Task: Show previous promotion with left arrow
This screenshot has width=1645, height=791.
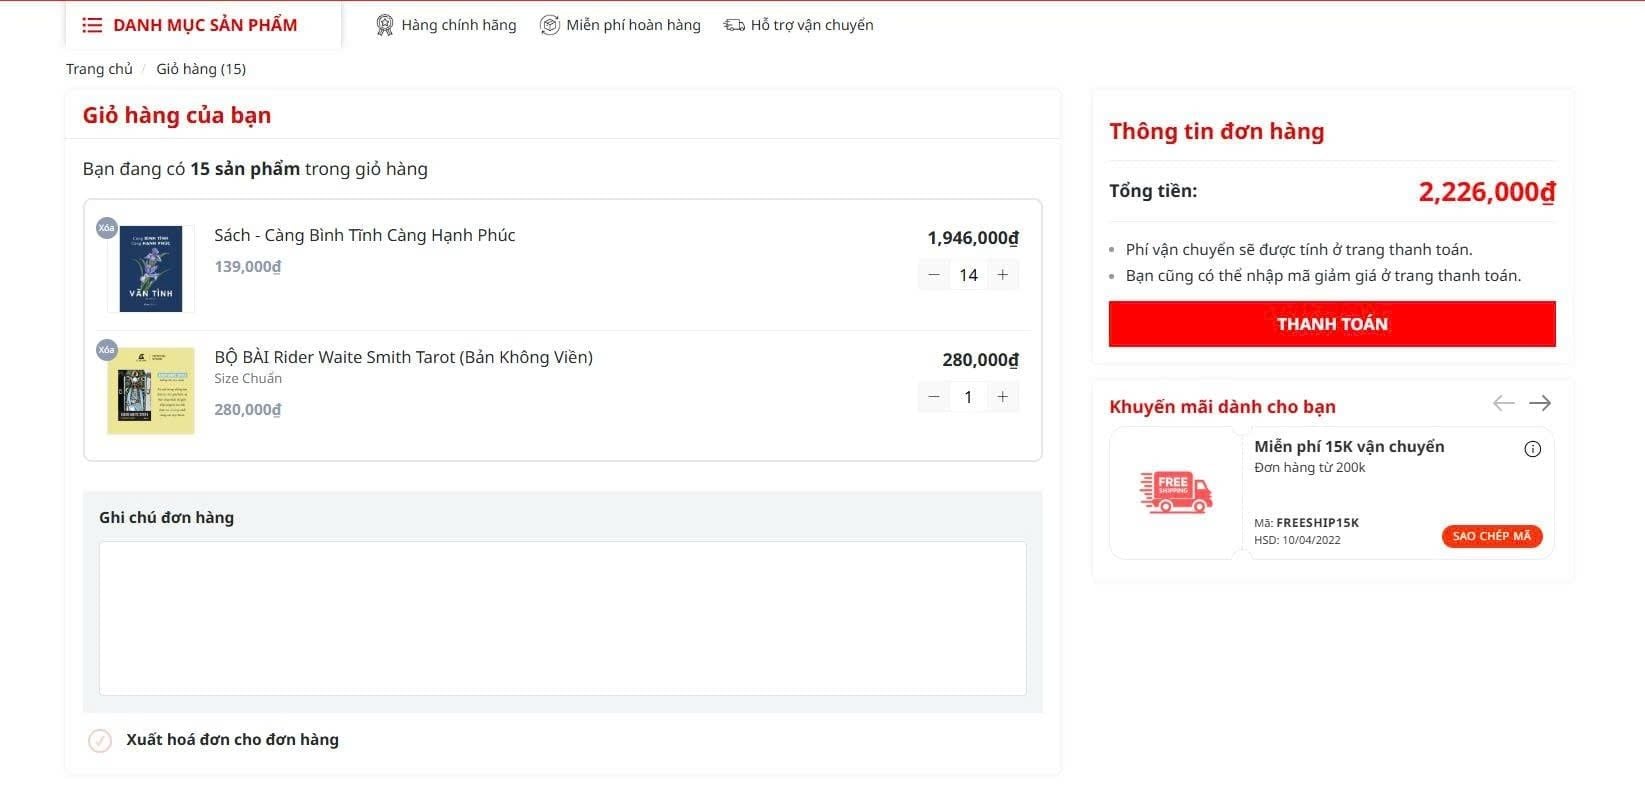Action: (x=1503, y=403)
